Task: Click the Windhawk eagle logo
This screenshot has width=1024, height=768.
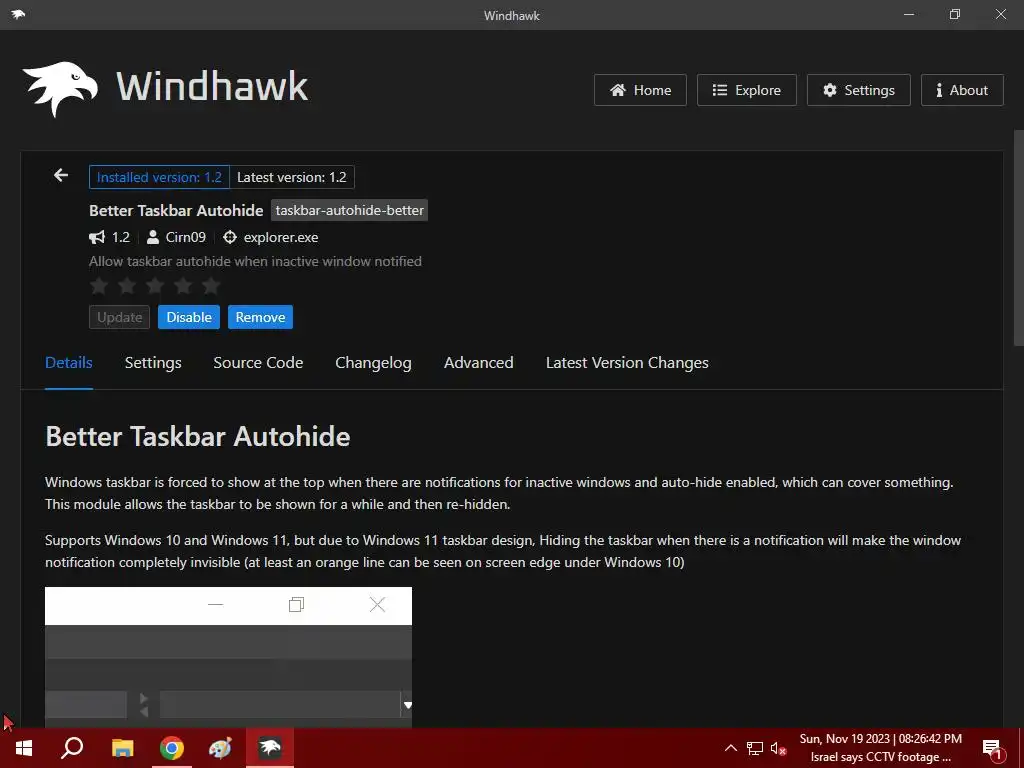Action: 60,89
